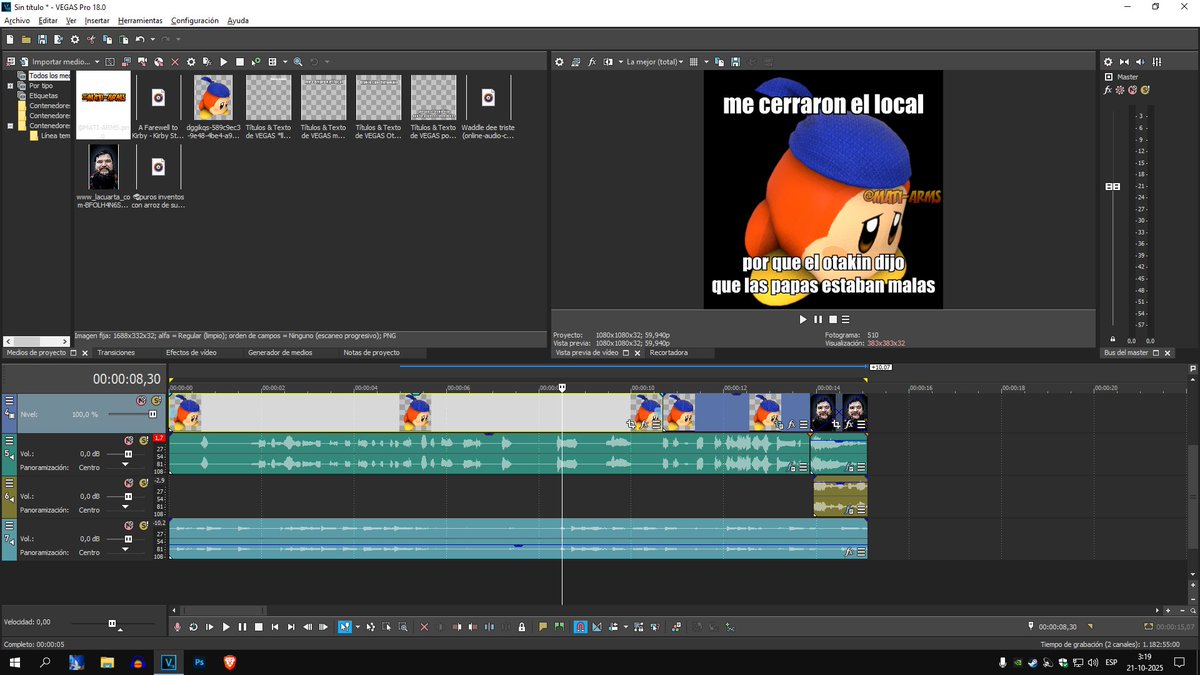Screen dimensions: 1200x675
Task: Open project properties gear in main toolbar
Action: [75, 39]
